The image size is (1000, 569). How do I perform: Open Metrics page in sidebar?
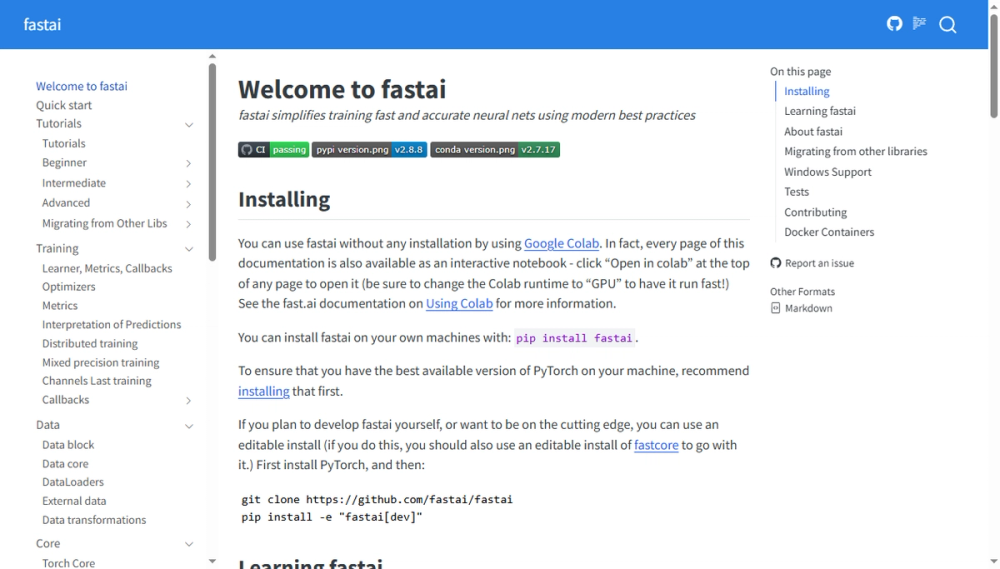click(x=60, y=306)
